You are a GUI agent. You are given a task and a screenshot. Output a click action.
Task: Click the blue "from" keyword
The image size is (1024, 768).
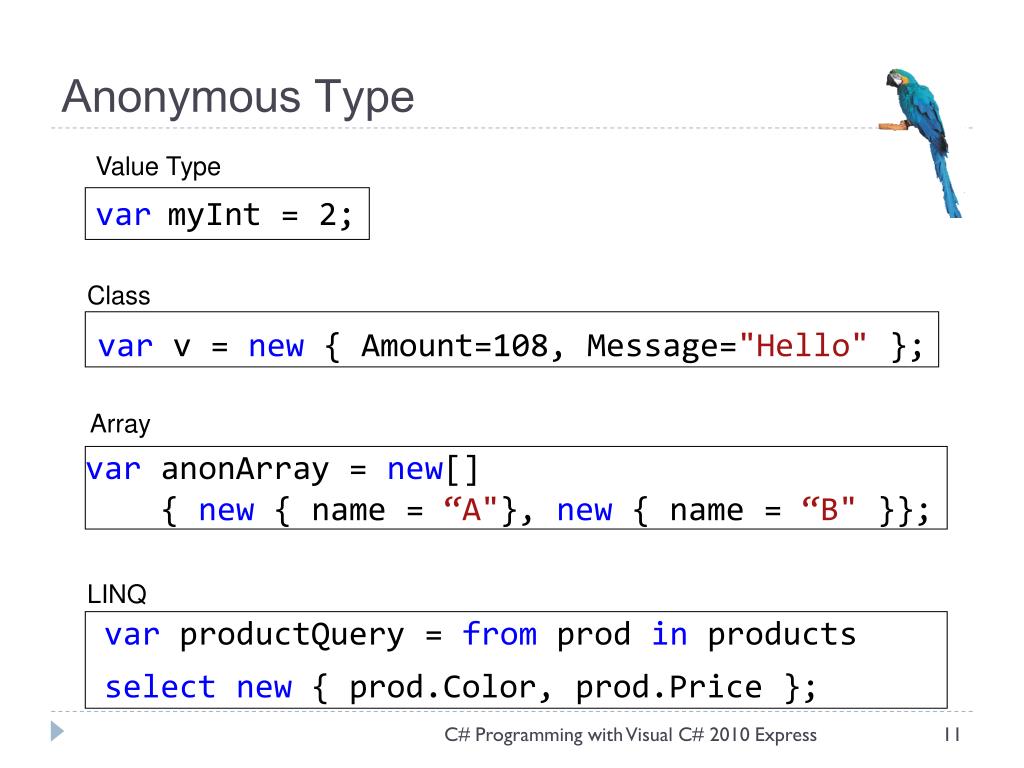click(500, 634)
